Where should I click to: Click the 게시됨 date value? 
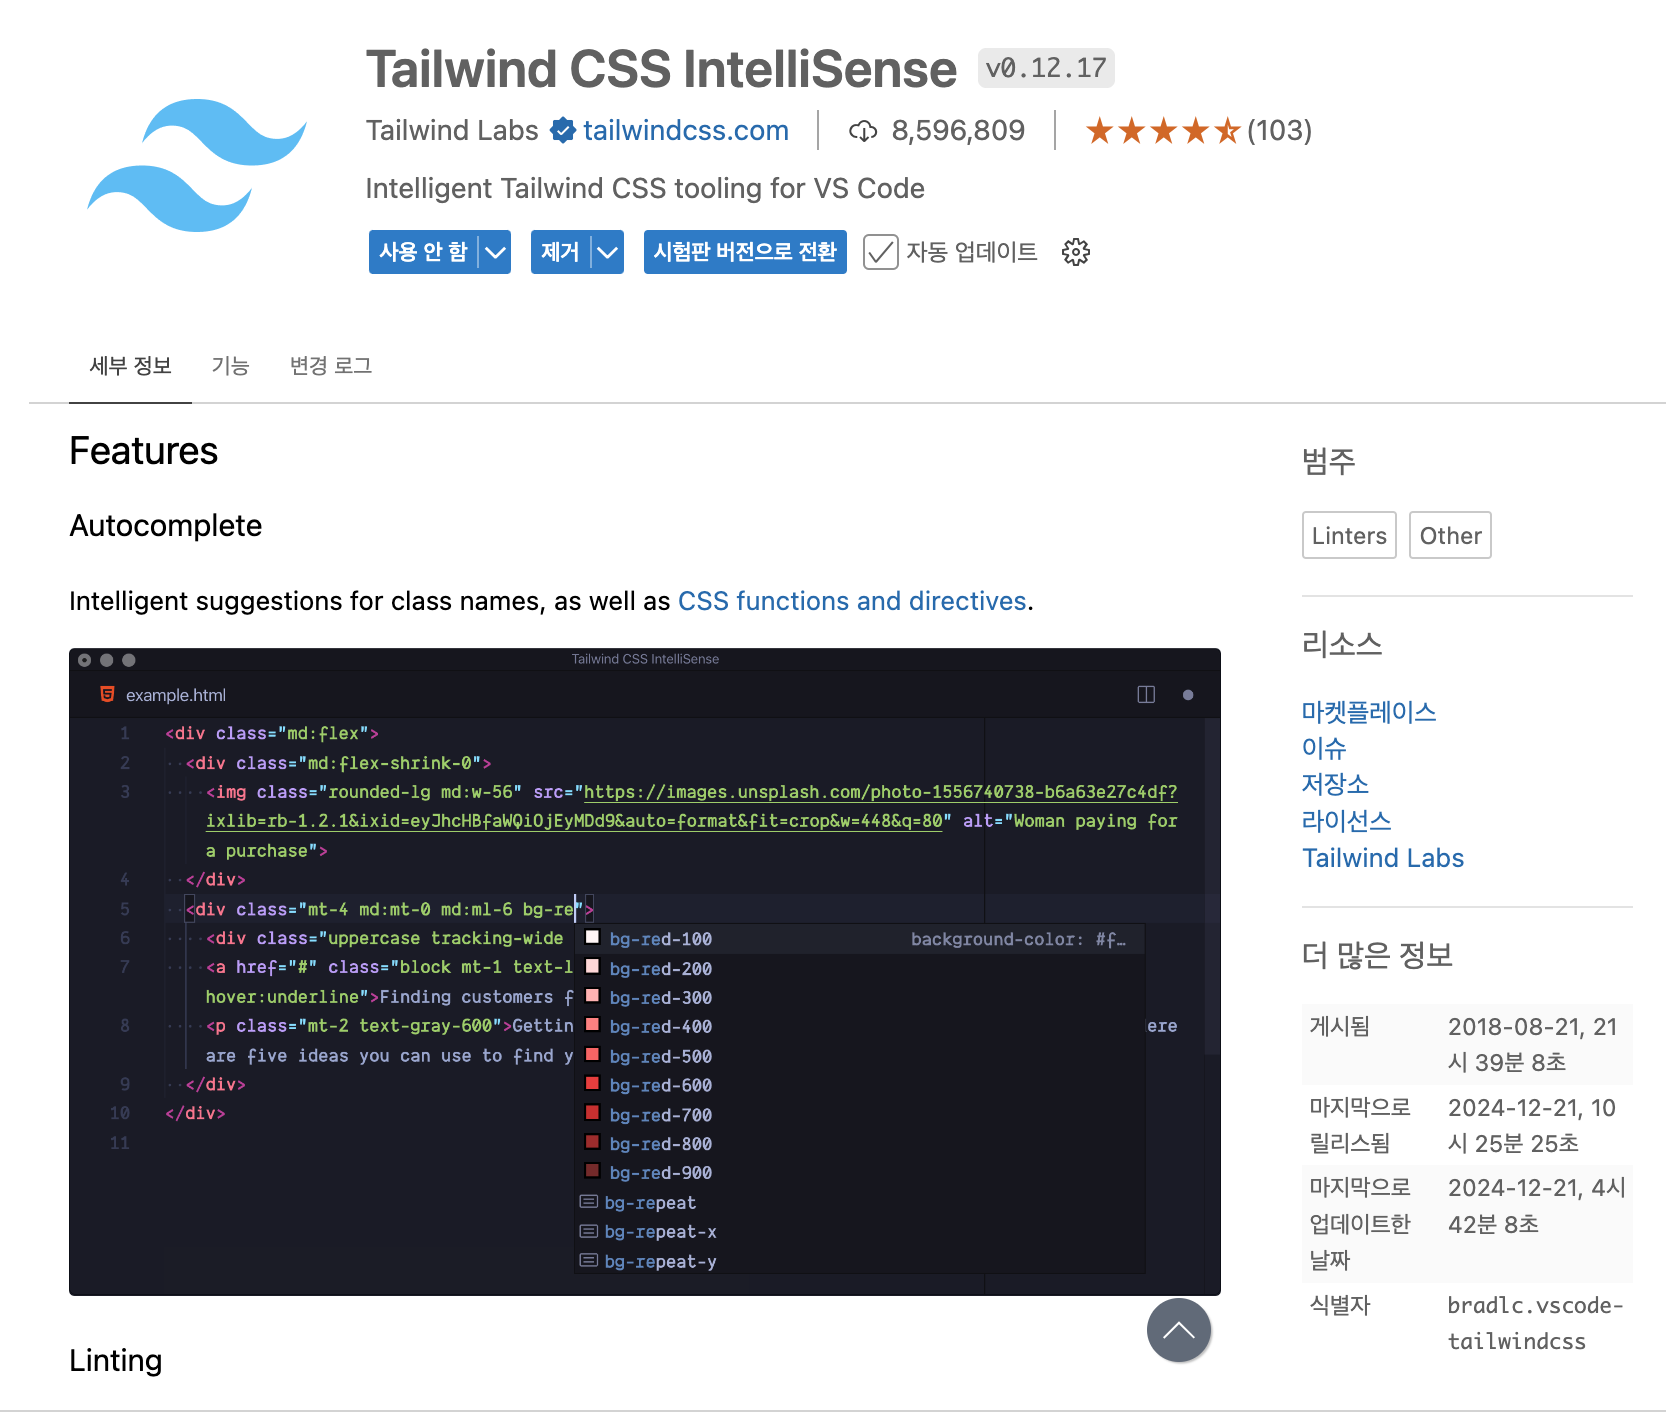[x=1532, y=1044]
